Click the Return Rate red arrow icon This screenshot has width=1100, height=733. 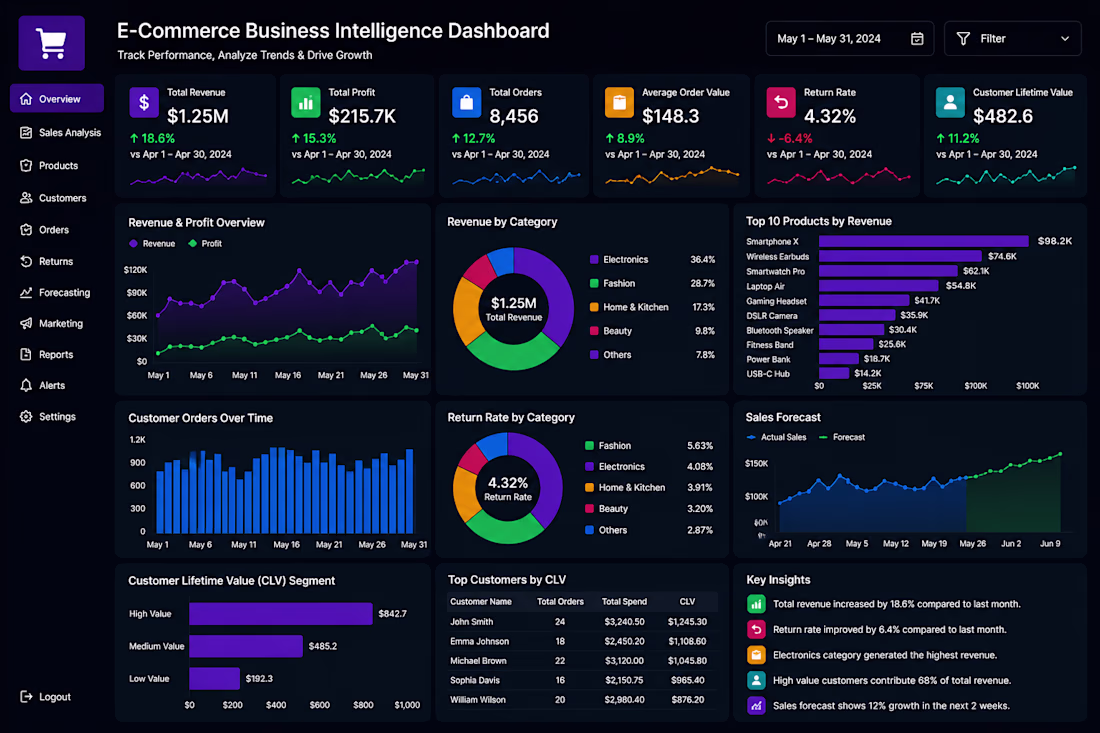(x=781, y=102)
